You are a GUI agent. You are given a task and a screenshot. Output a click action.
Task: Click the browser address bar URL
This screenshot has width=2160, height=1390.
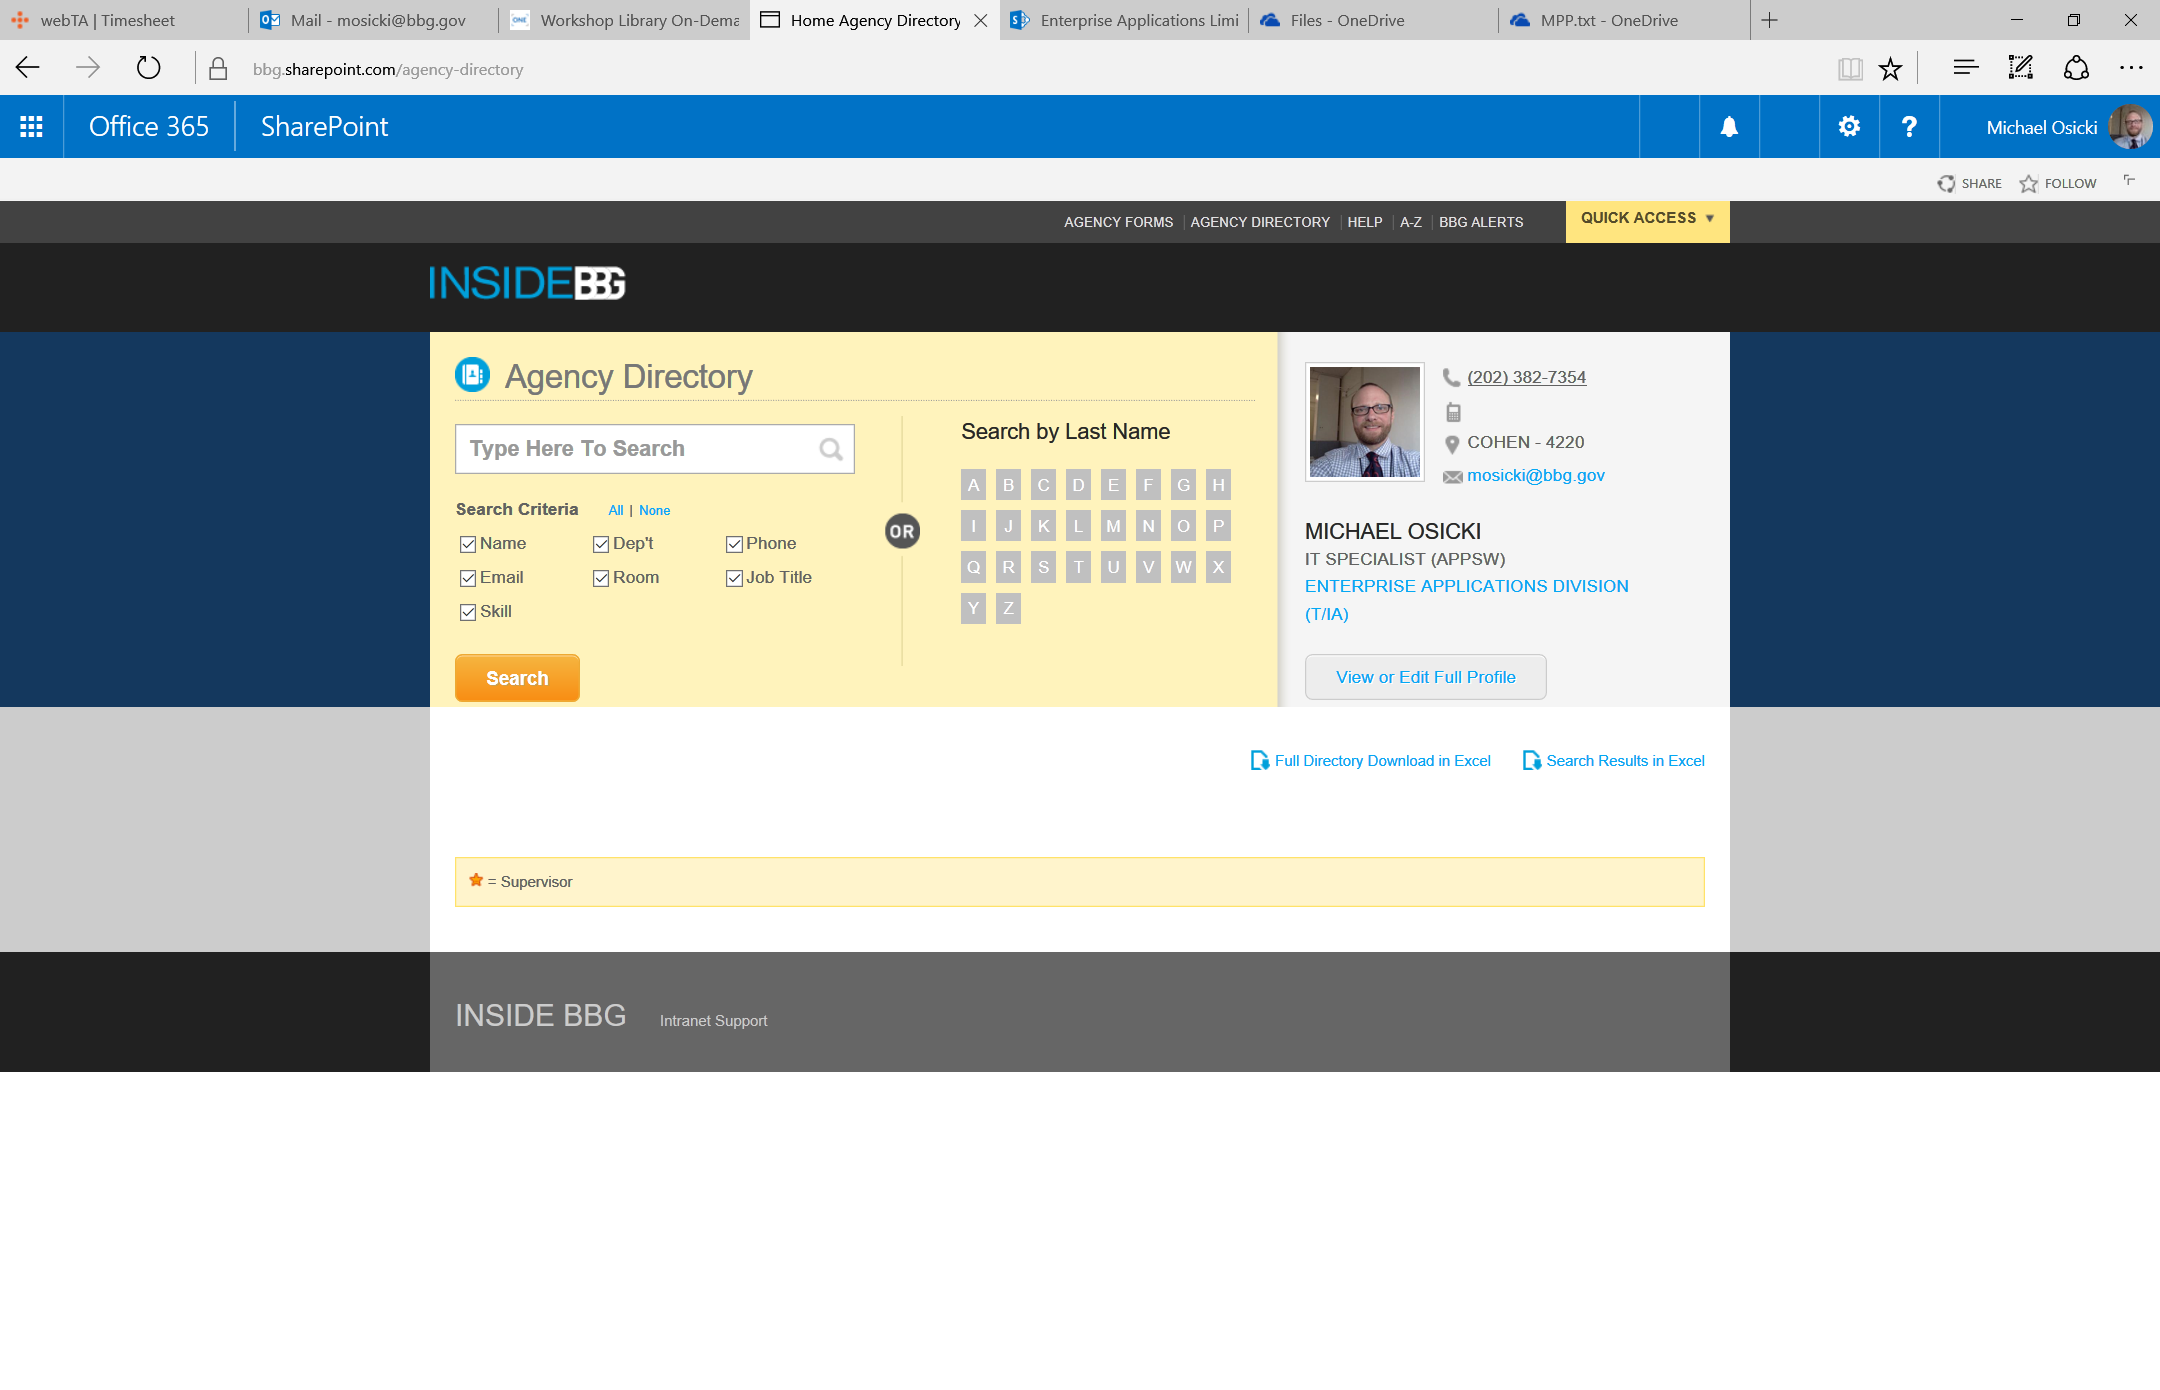coord(388,69)
